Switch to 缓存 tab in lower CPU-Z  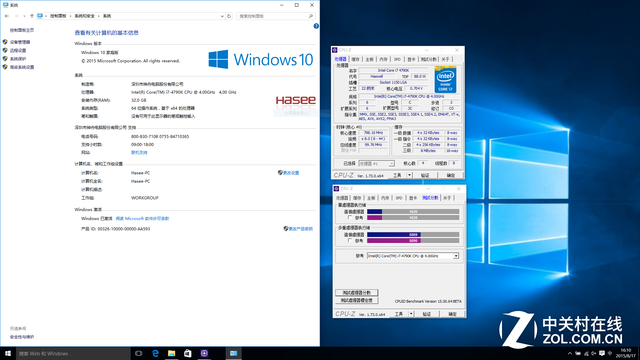point(357,198)
